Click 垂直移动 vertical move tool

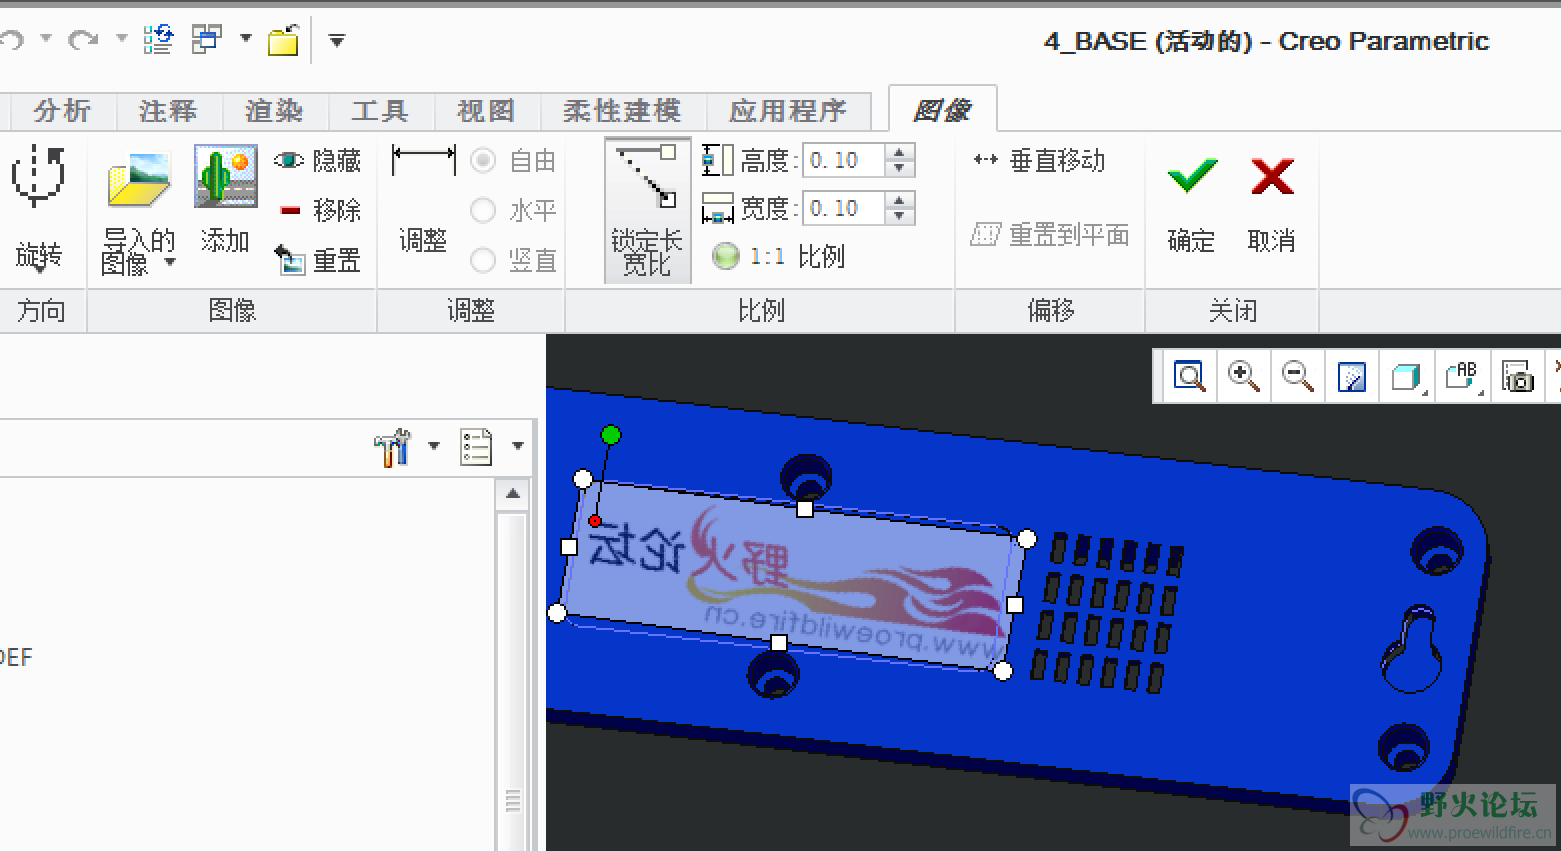[x=1038, y=160]
